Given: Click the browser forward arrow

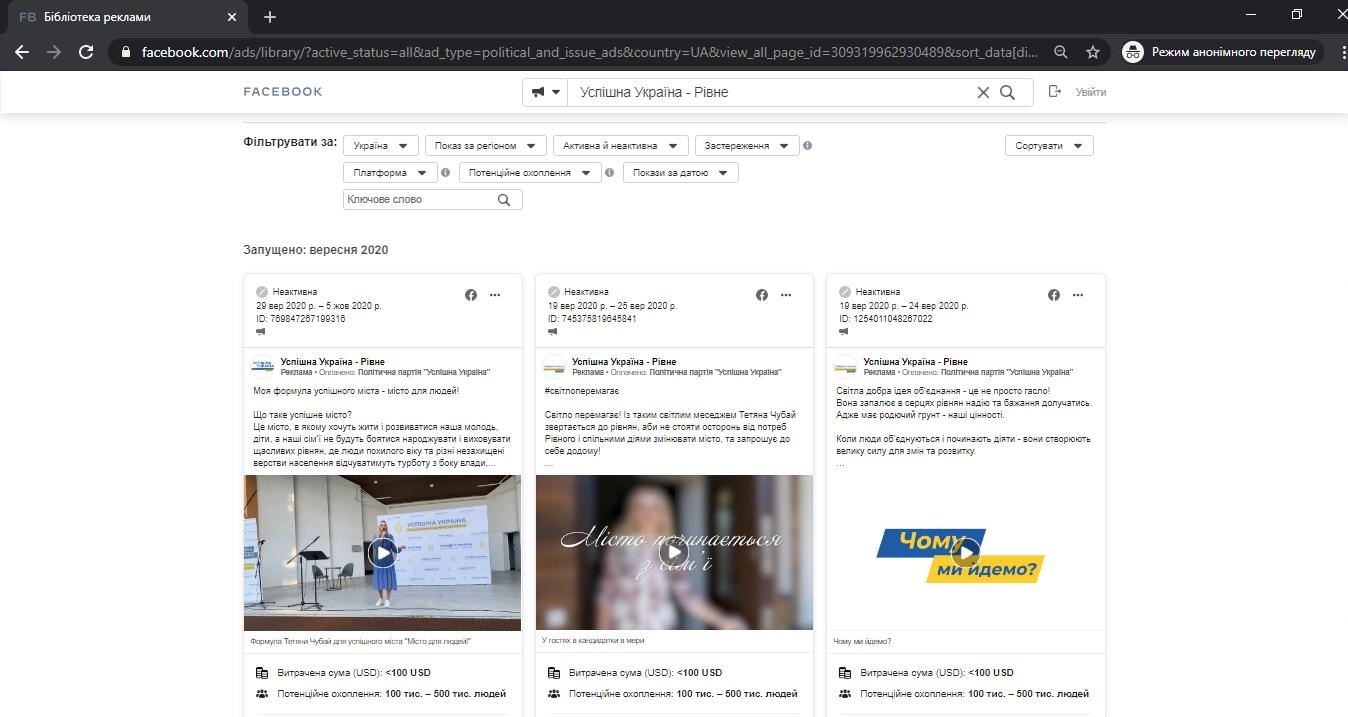Looking at the screenshot, I should [54, 52].
